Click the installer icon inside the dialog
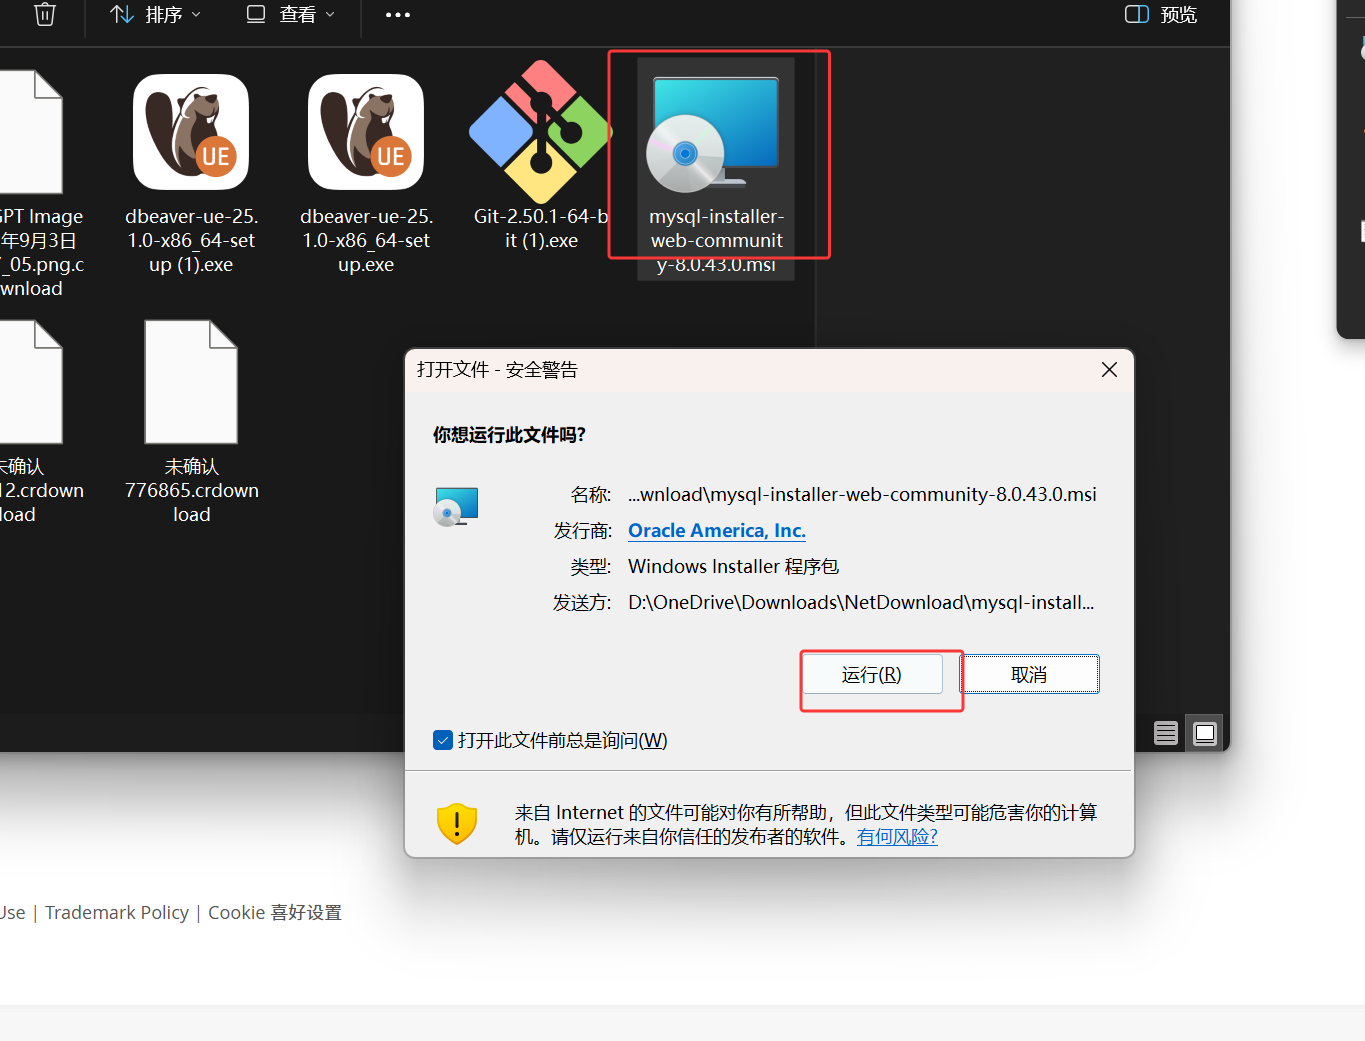Image resolution: width=1365 pixels, height=1041 pixels. coord(456,507)
